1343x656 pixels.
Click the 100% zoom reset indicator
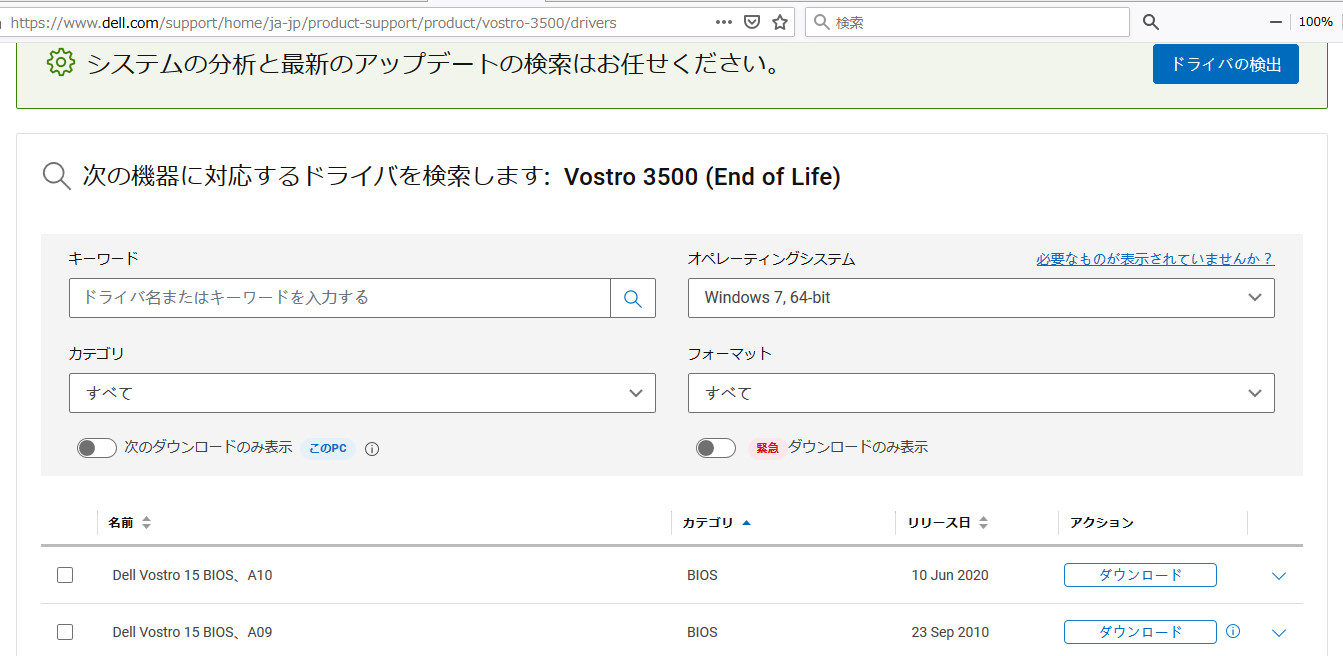1315,22
